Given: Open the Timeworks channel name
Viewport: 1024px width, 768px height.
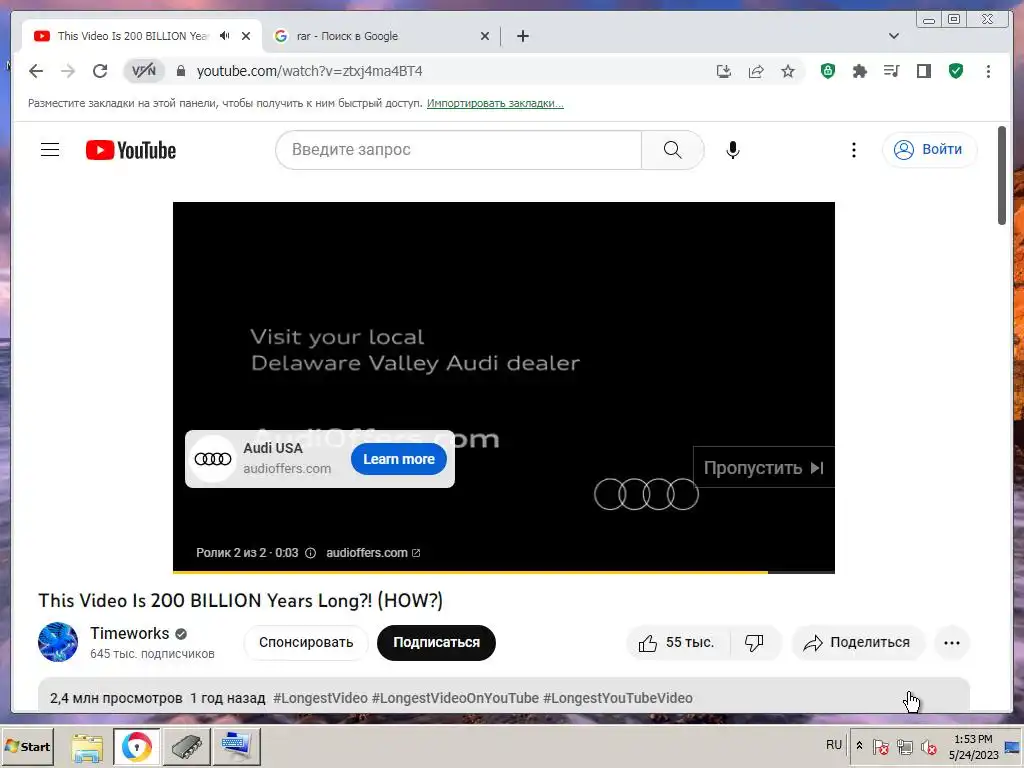Looking at the screenshot, I should pyautogui.click(x=129, y=633).
